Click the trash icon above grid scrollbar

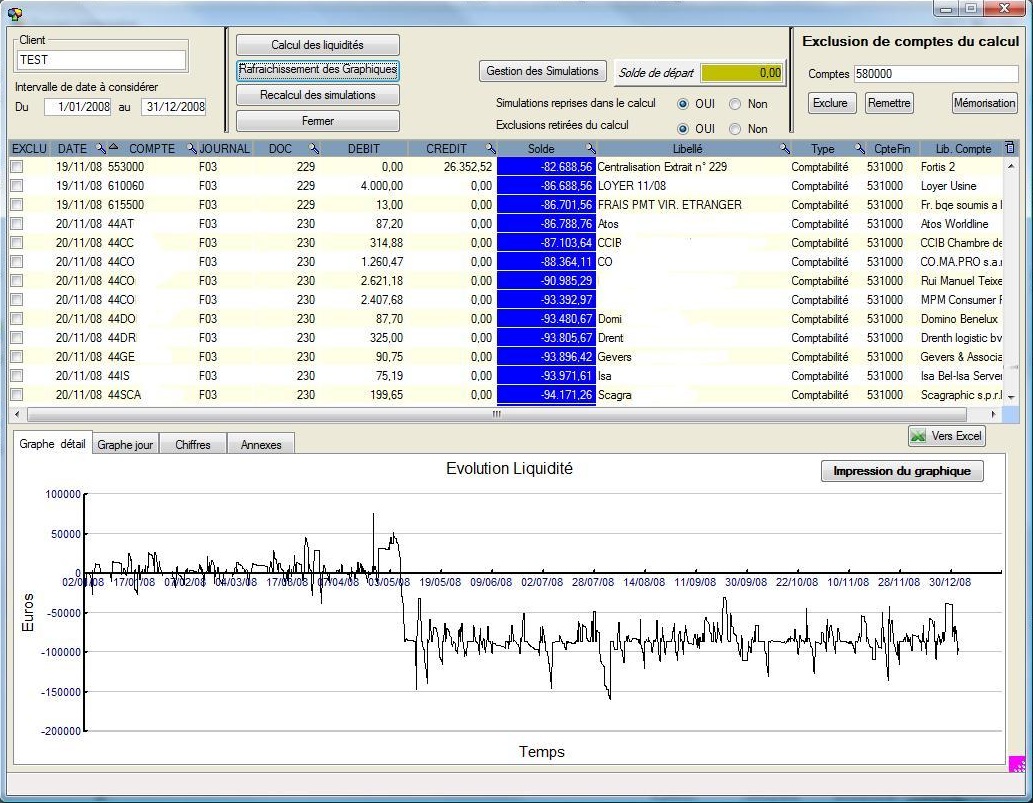click(1010, 148)
